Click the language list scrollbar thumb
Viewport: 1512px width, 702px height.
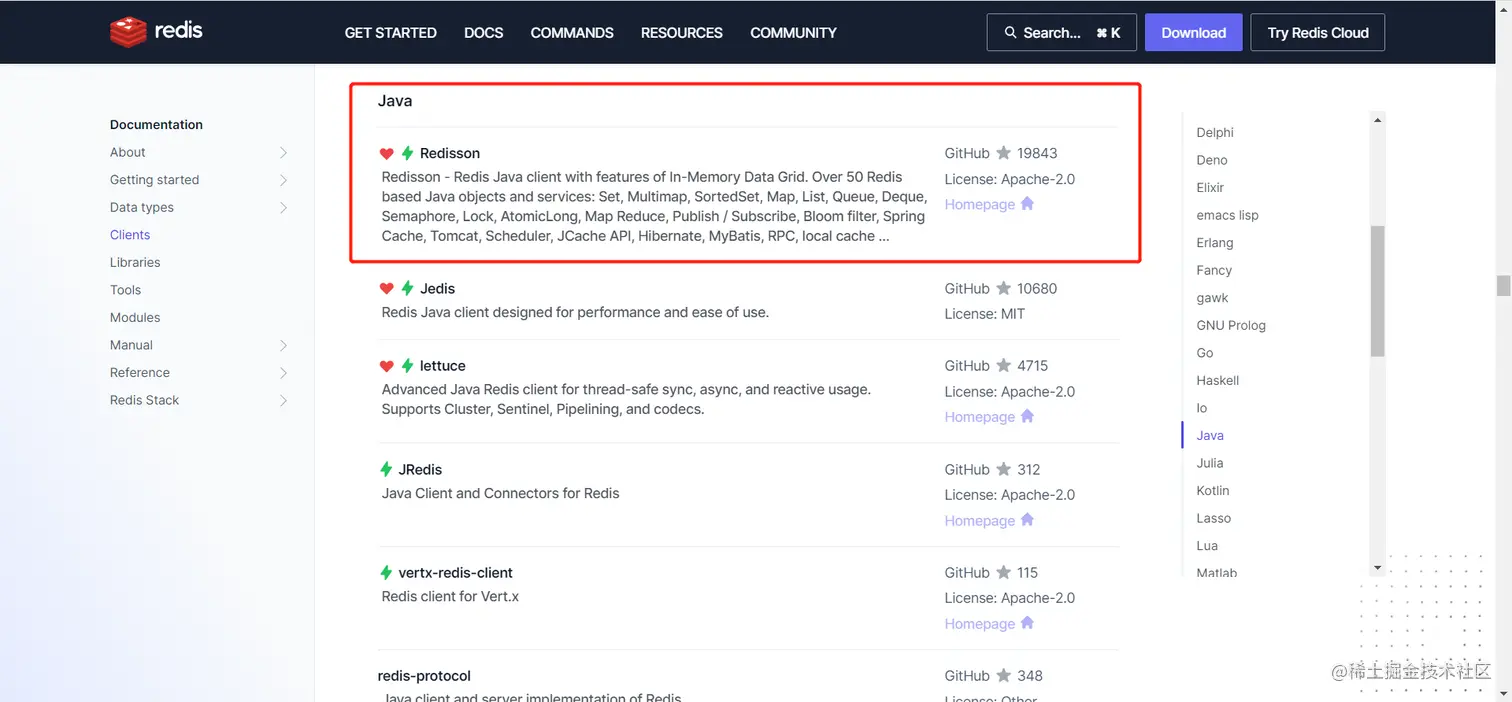coord(1377,291)
